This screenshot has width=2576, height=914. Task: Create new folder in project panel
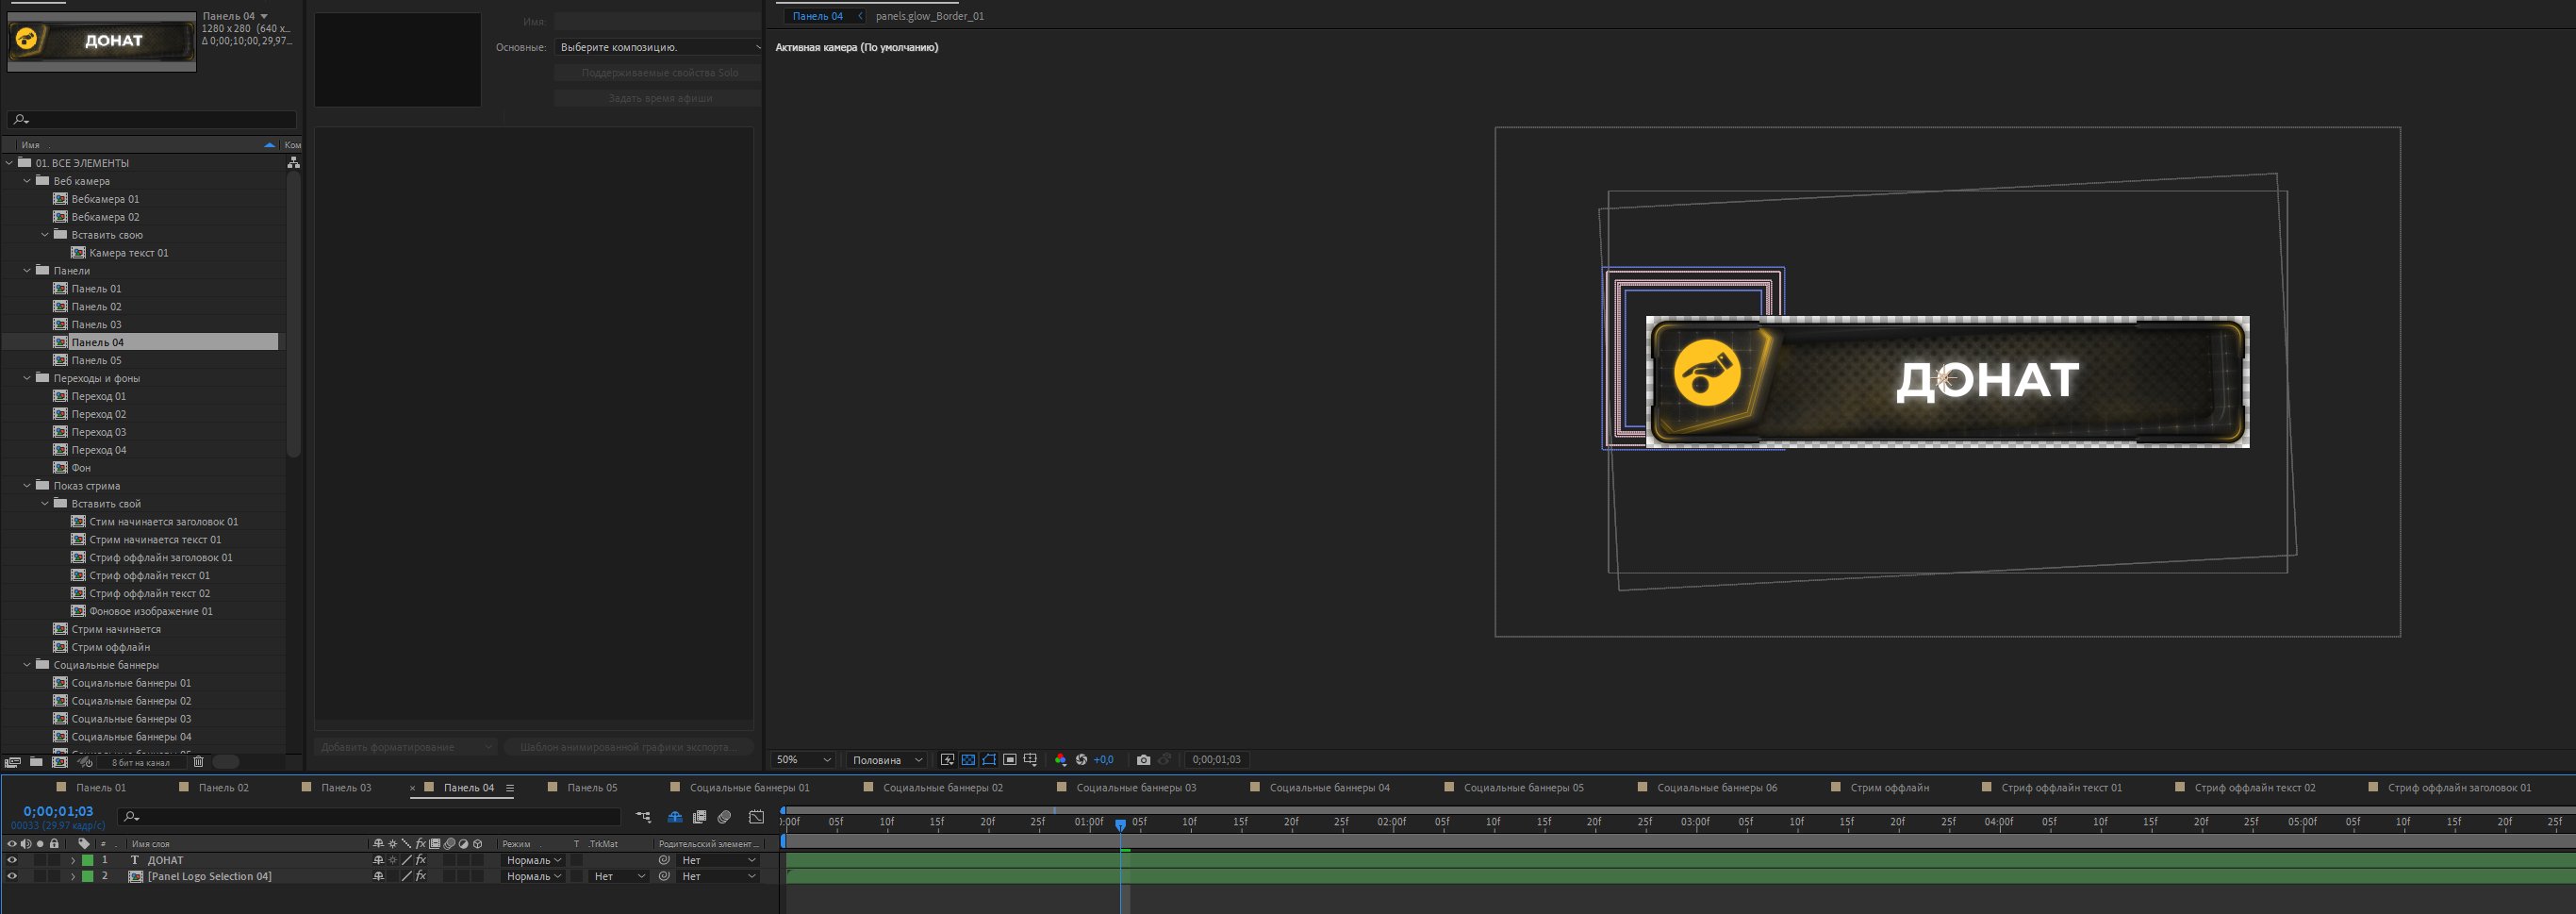coord(36,762)
